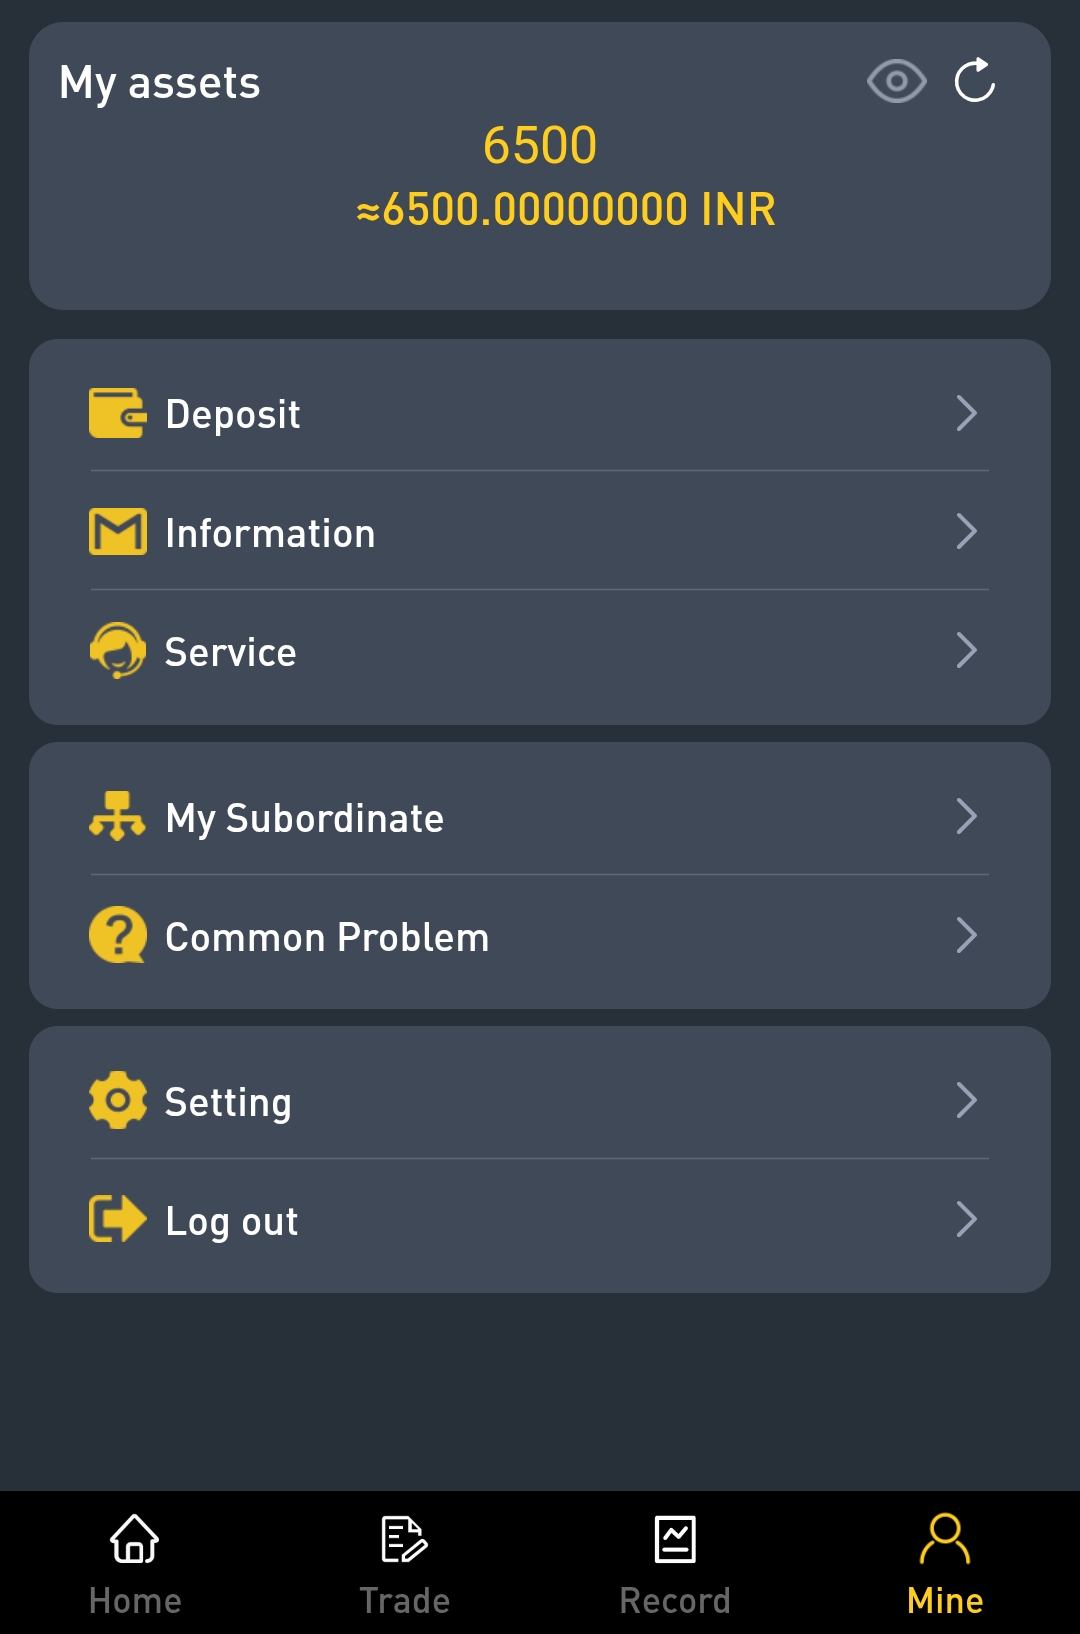This screenshot has height=1634, width=1080.
Task: Tap the Service headset icon
Action: coord(117,651)
